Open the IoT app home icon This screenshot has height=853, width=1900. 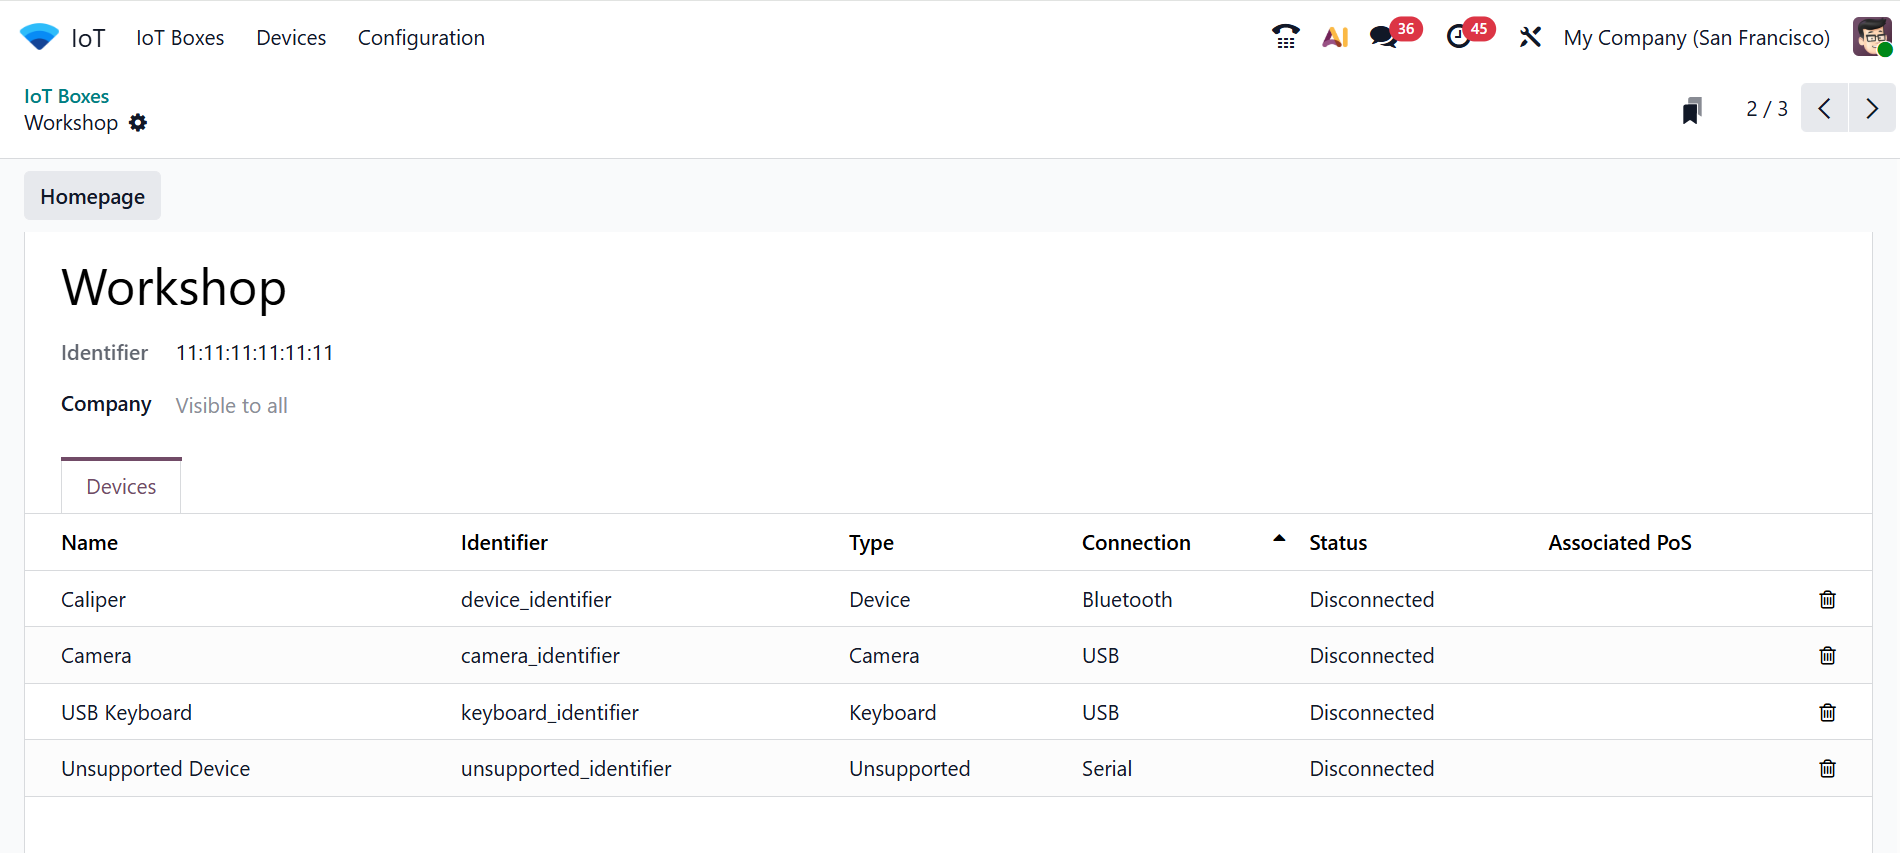(x=39, y=37)
